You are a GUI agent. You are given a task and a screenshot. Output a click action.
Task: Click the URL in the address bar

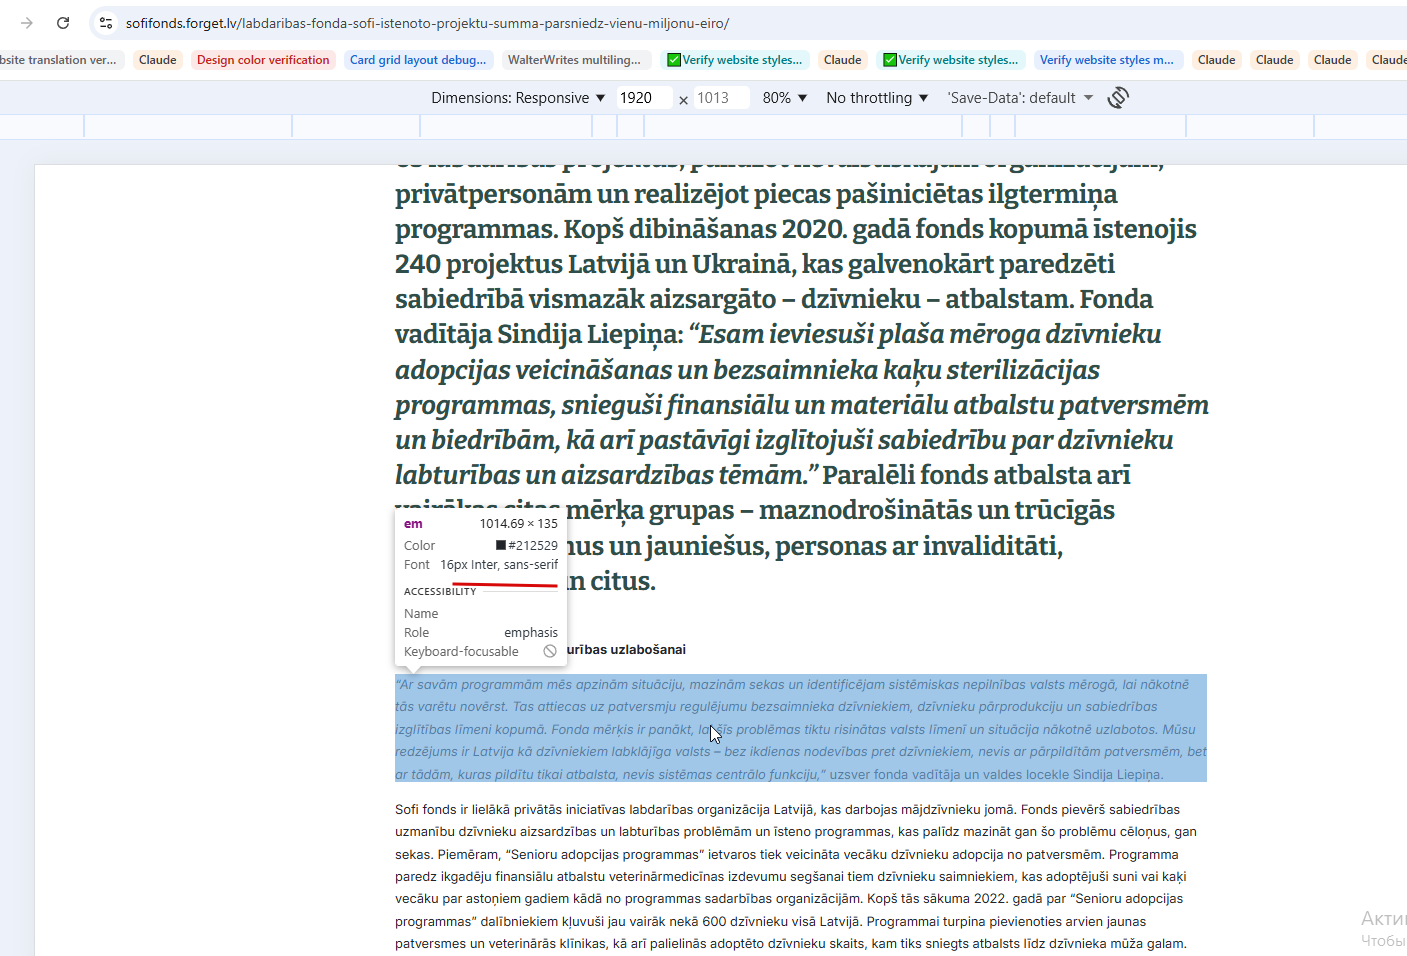click(x=427, y=22)
